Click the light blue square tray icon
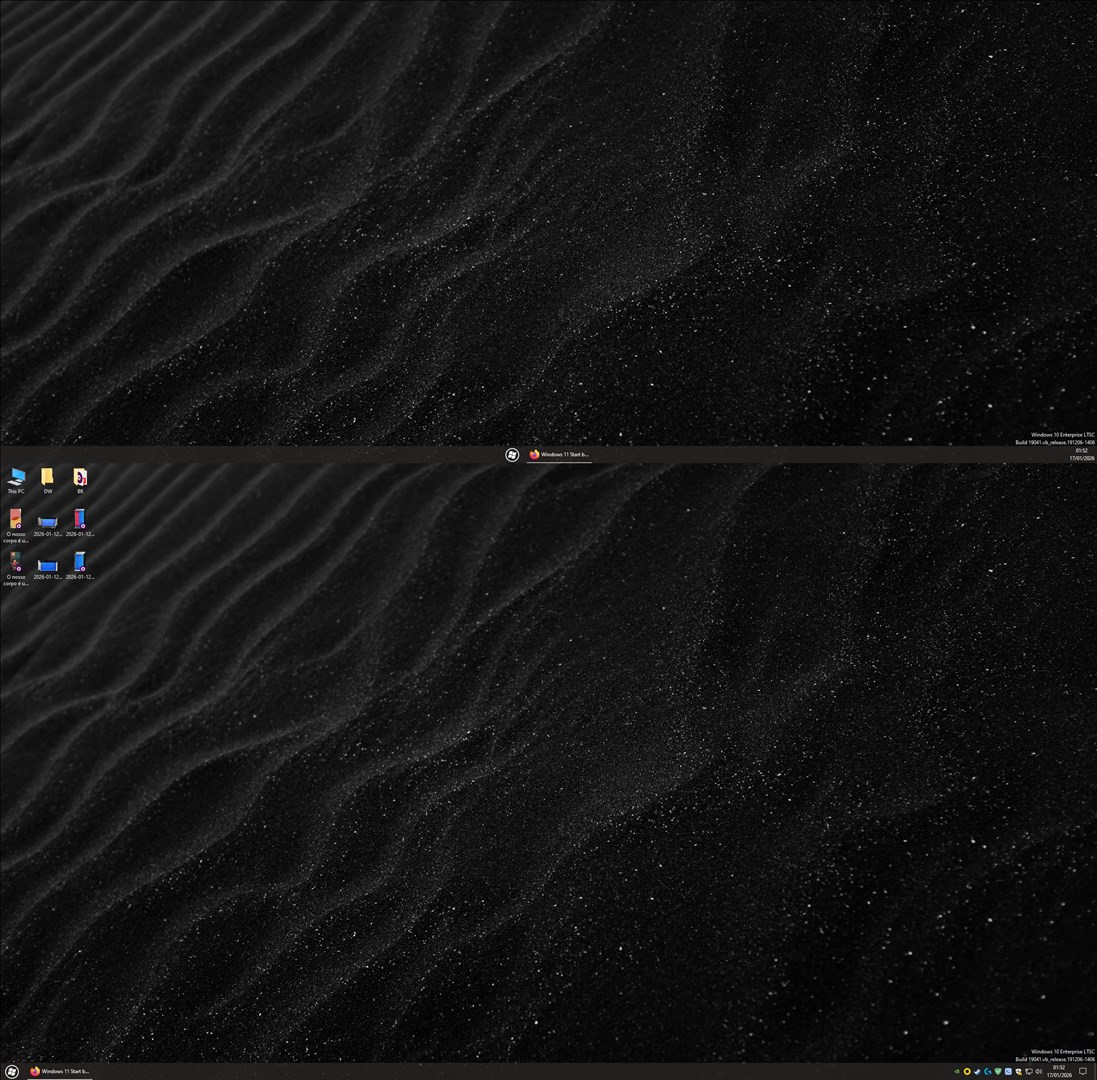This screenshot has width=1097, height=1080. (x=1008, y=1071)
